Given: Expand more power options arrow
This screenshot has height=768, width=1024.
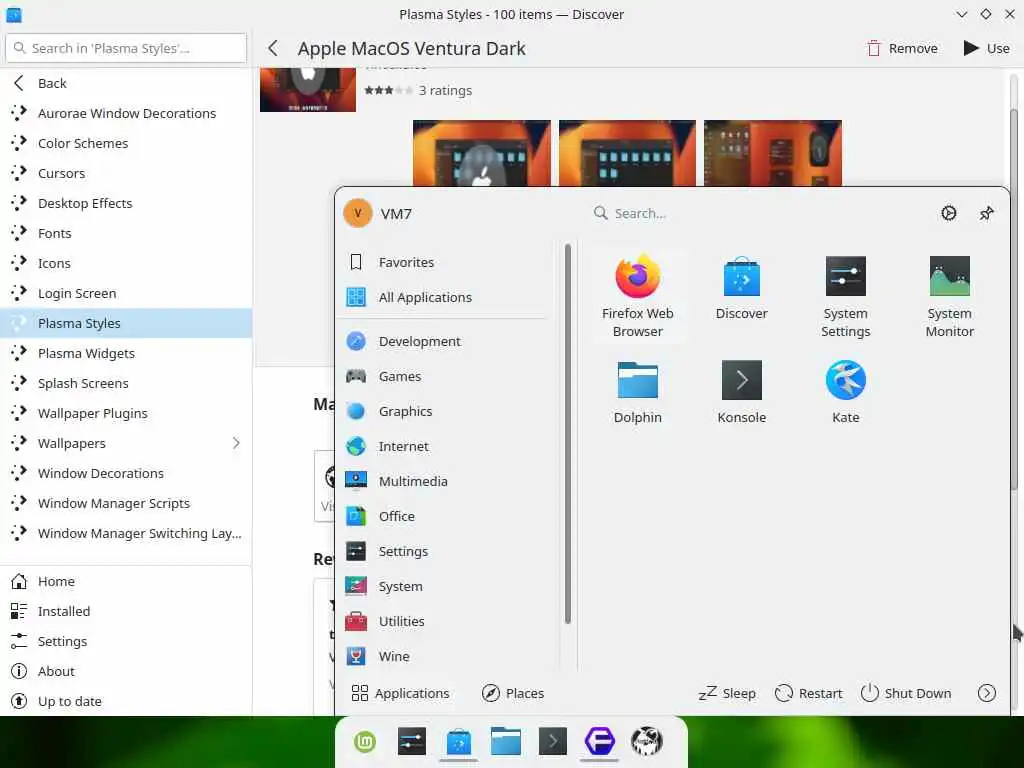Looking at the screenshot, I should [x=986, y=693].
